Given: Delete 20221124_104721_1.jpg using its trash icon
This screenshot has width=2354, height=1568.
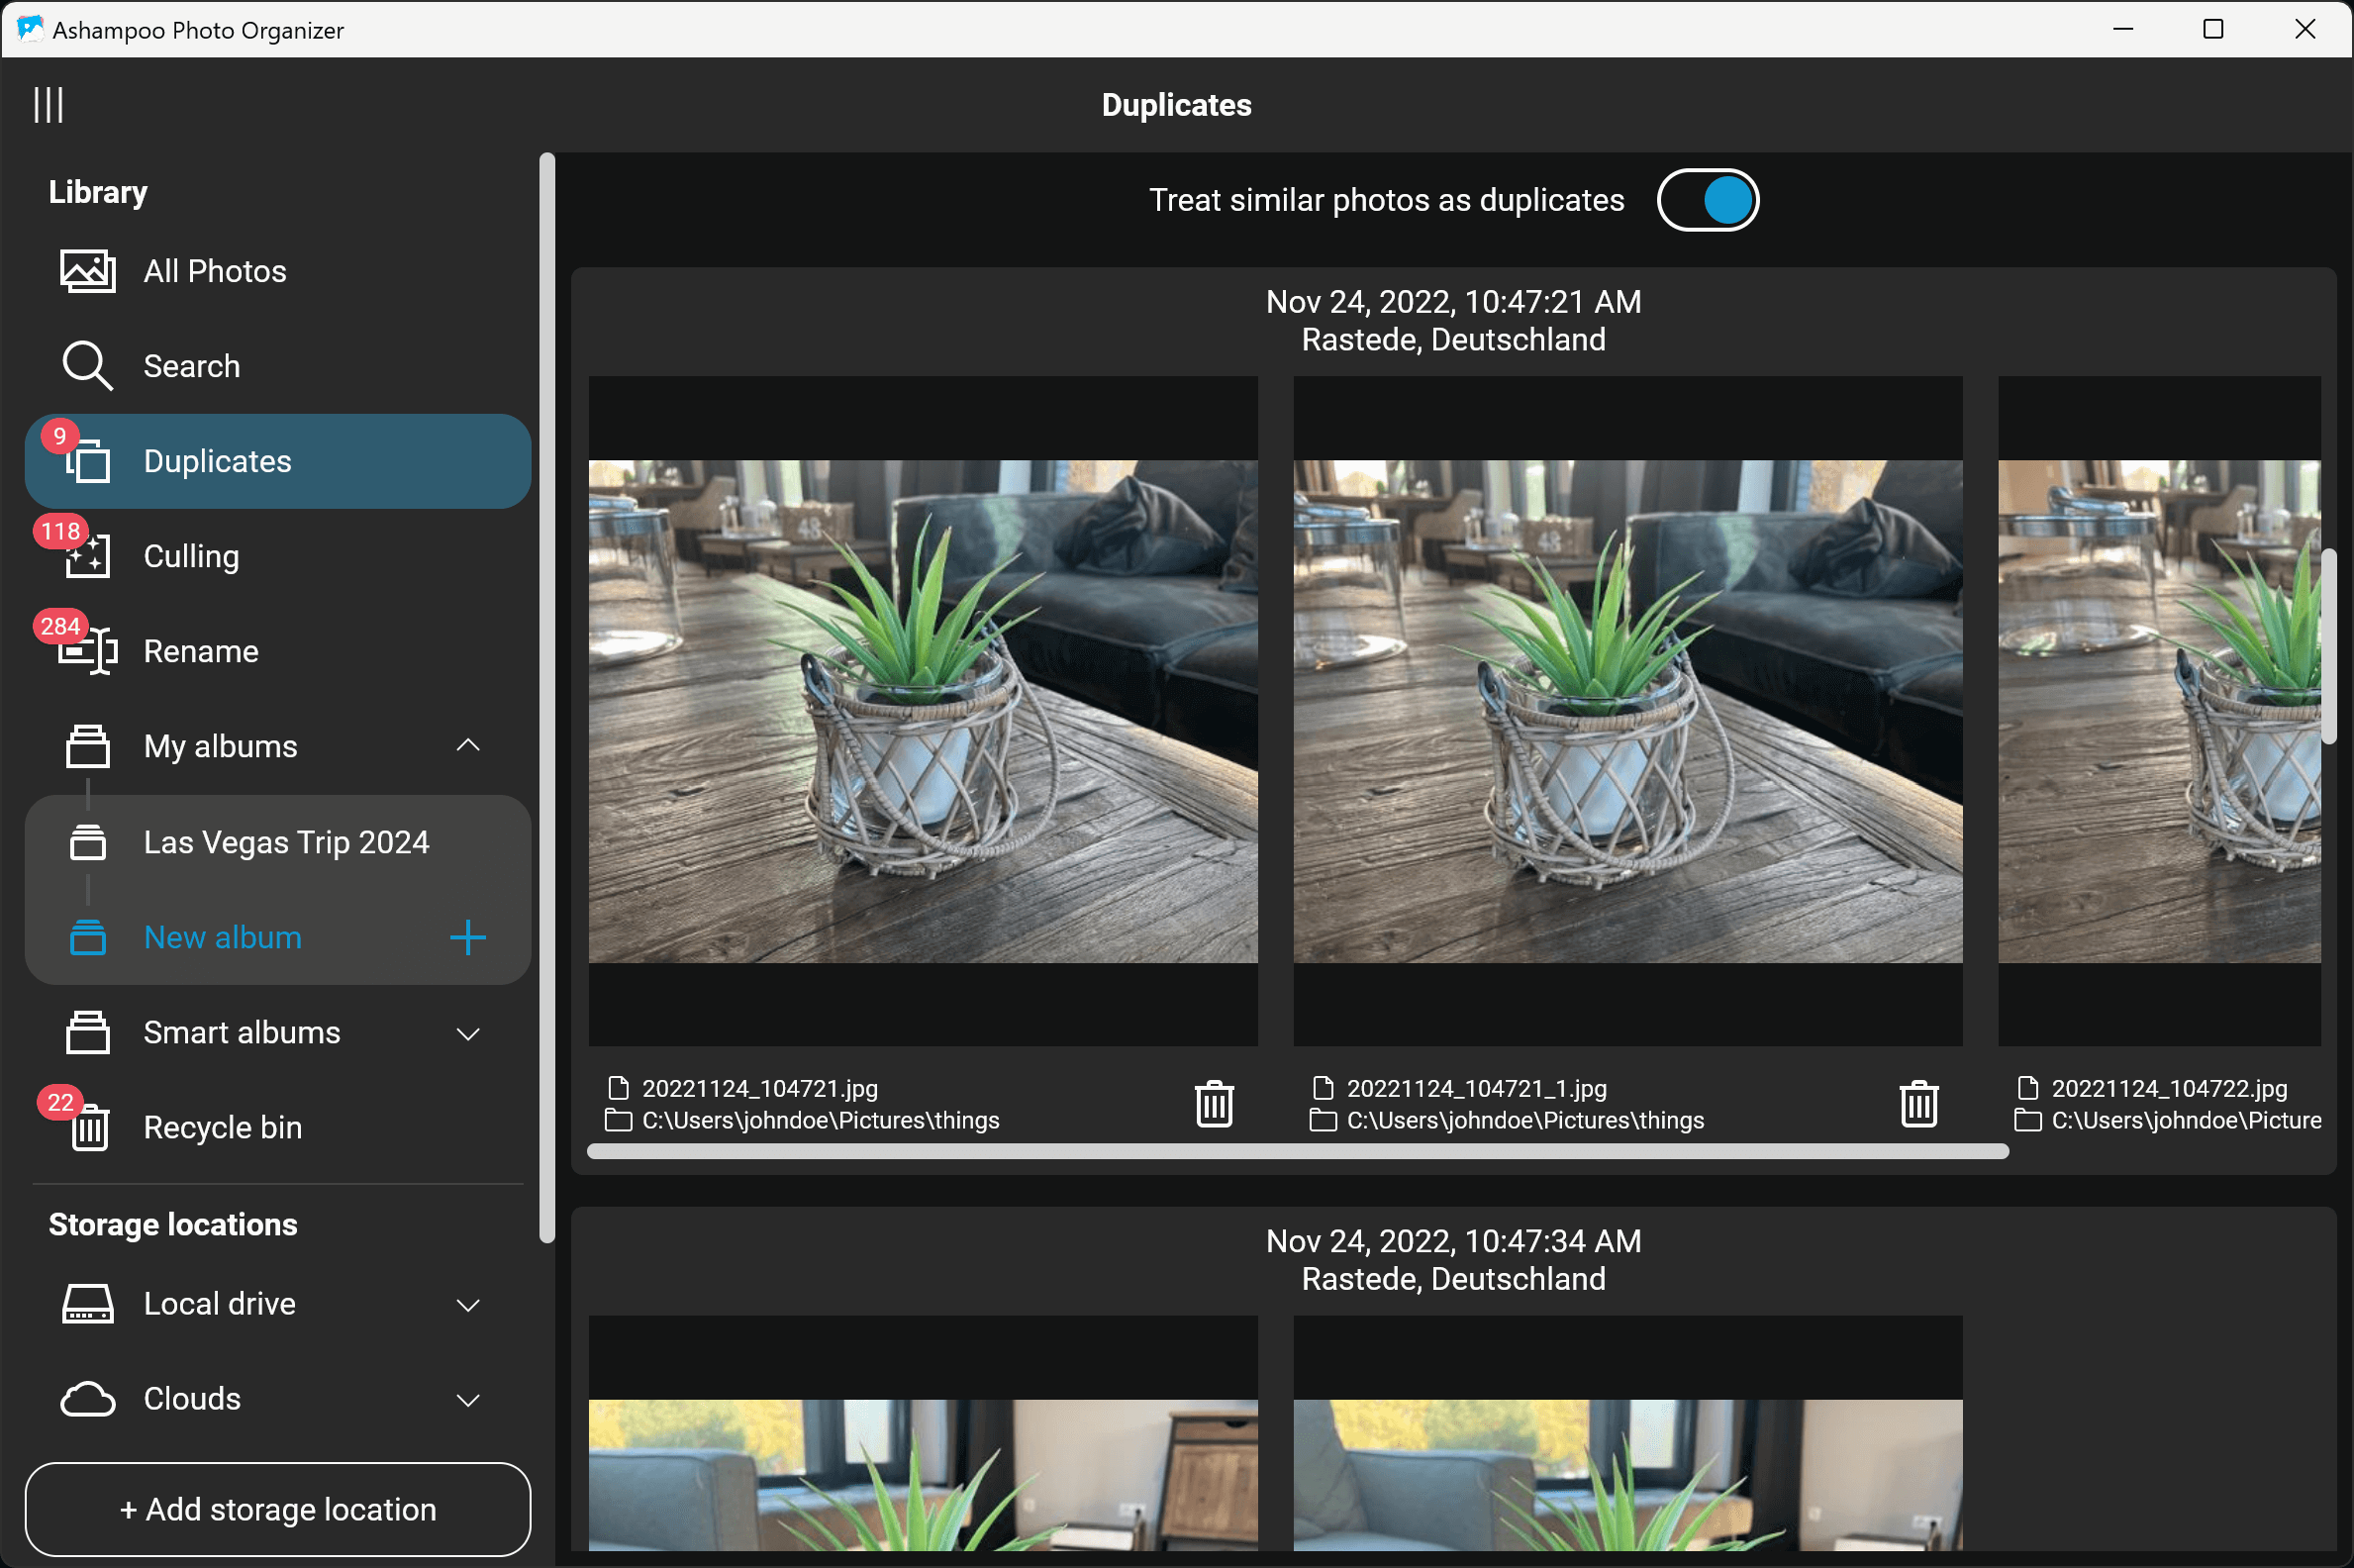Looking at the screenshot, I should (1919, 1104).
